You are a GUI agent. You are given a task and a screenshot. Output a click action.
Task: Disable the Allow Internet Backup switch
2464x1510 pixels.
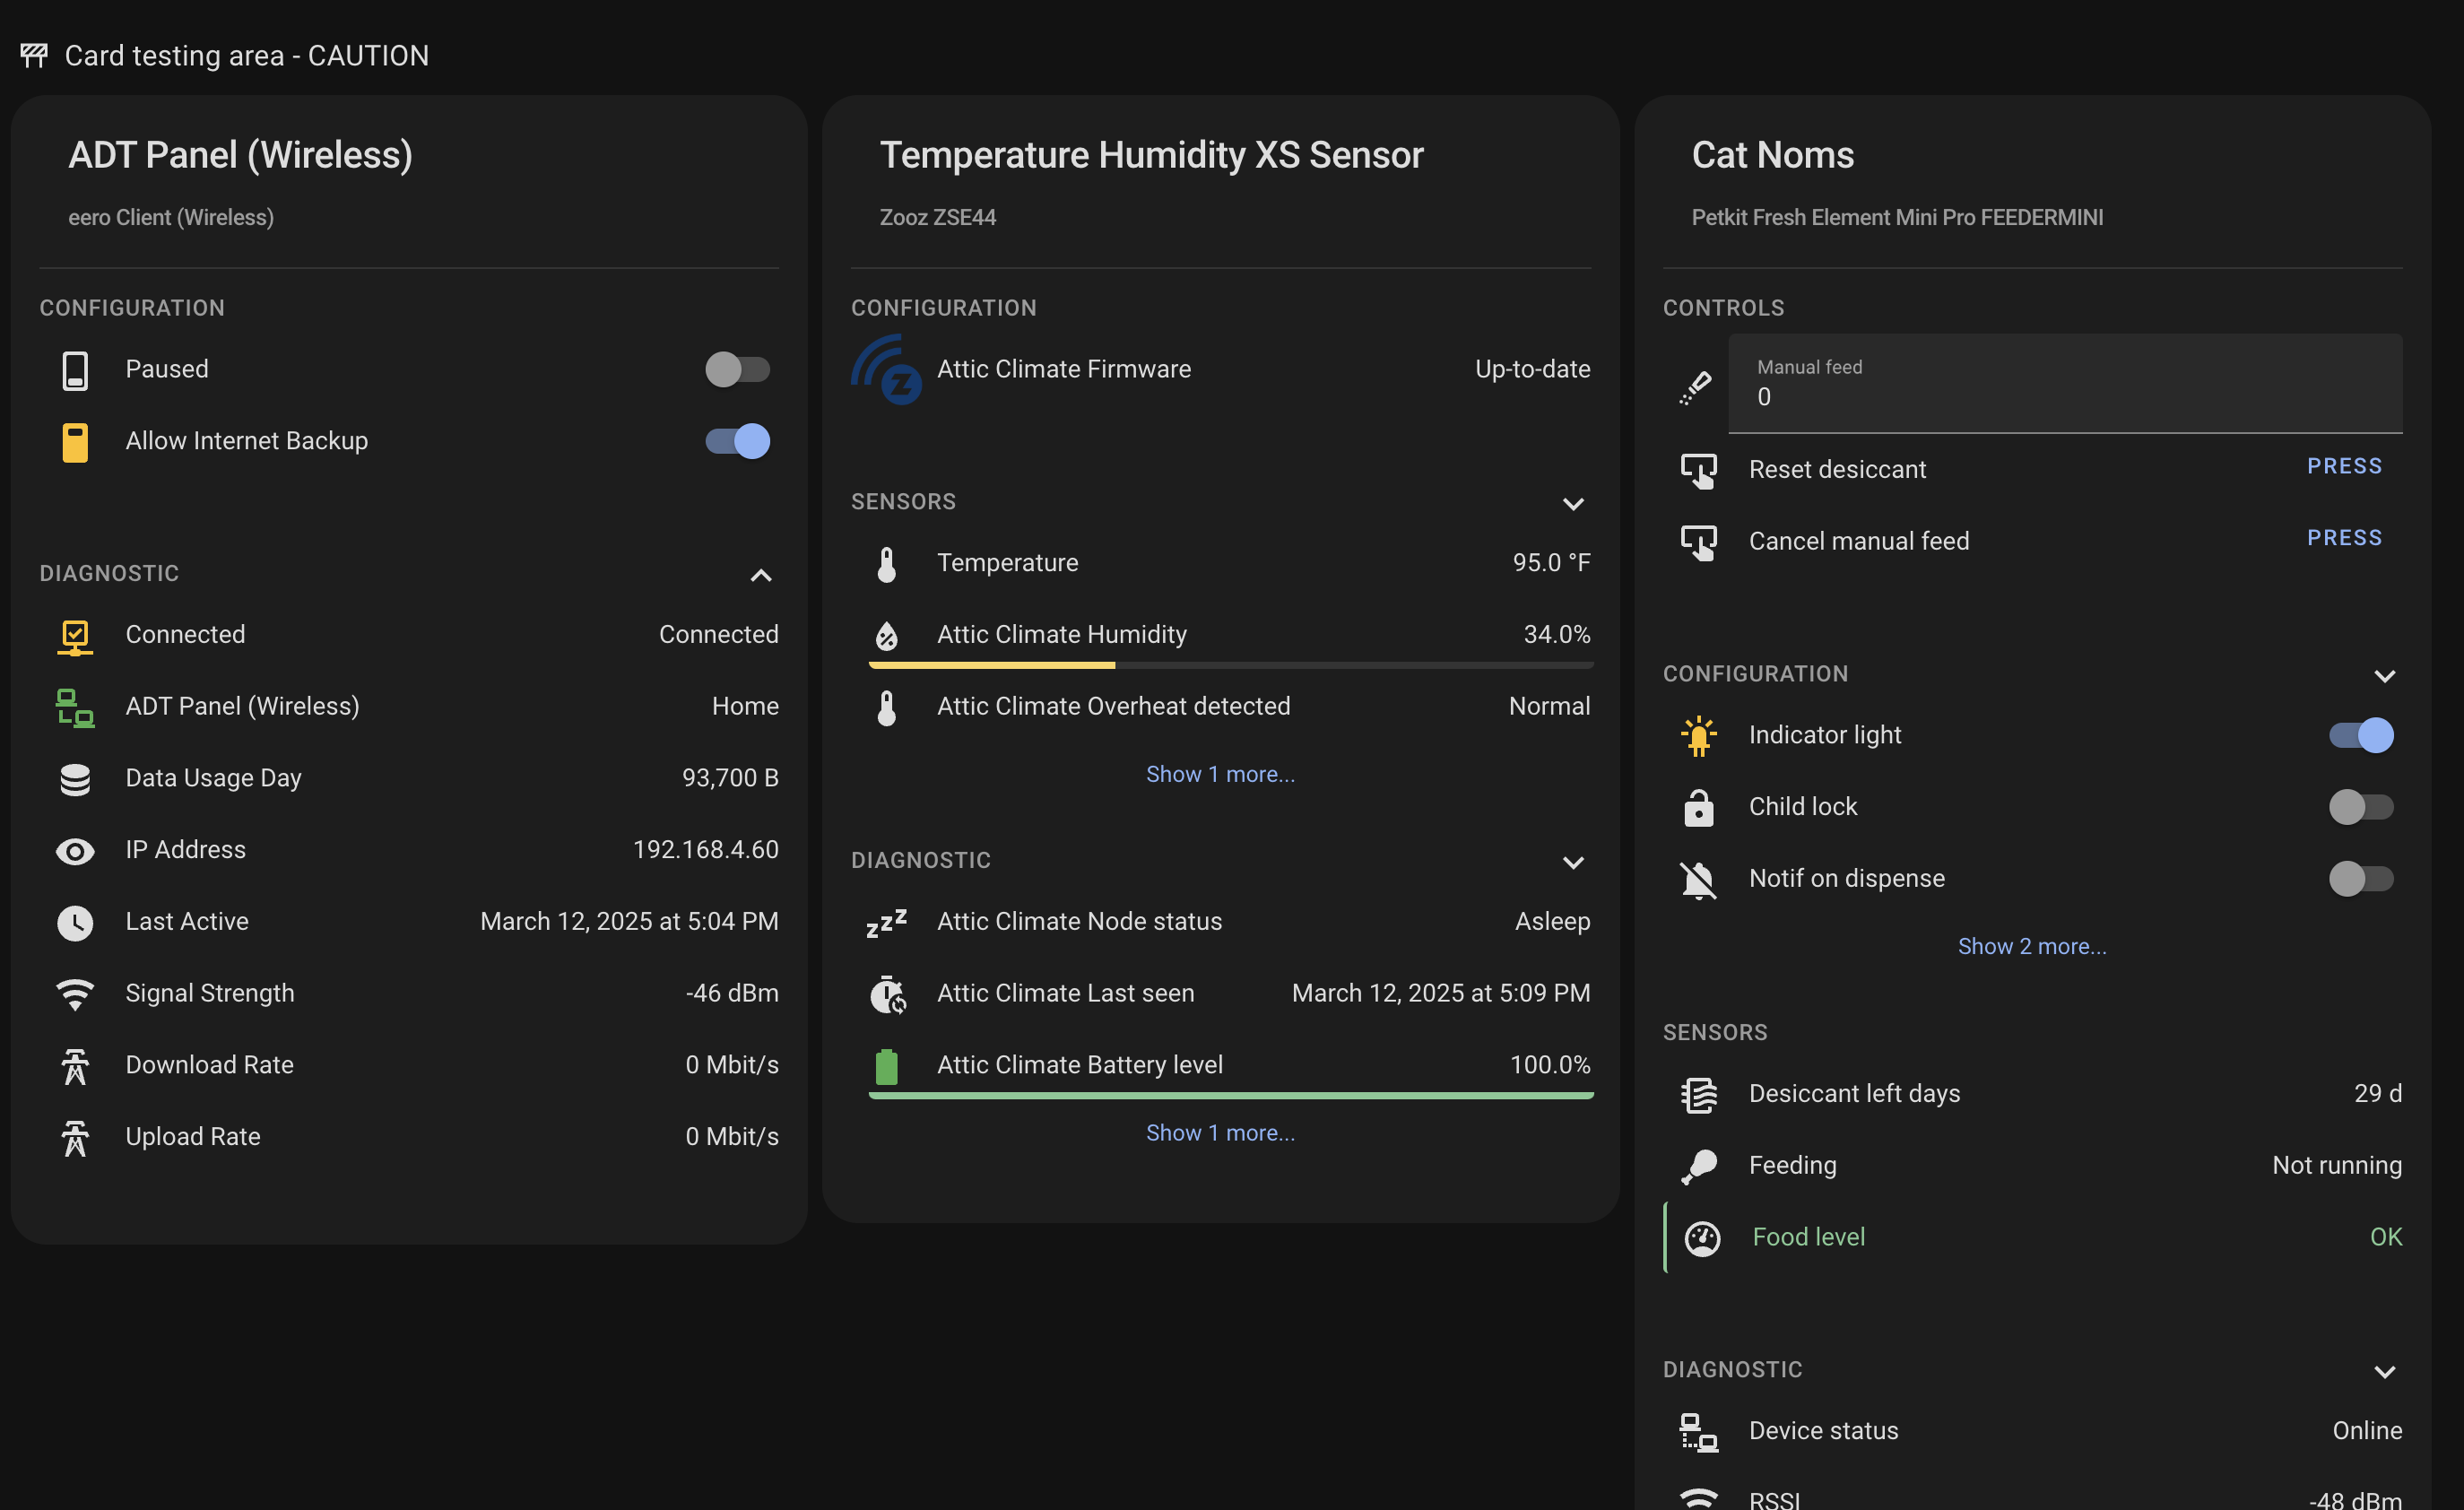pyautogui.click(x=738, y=441)
